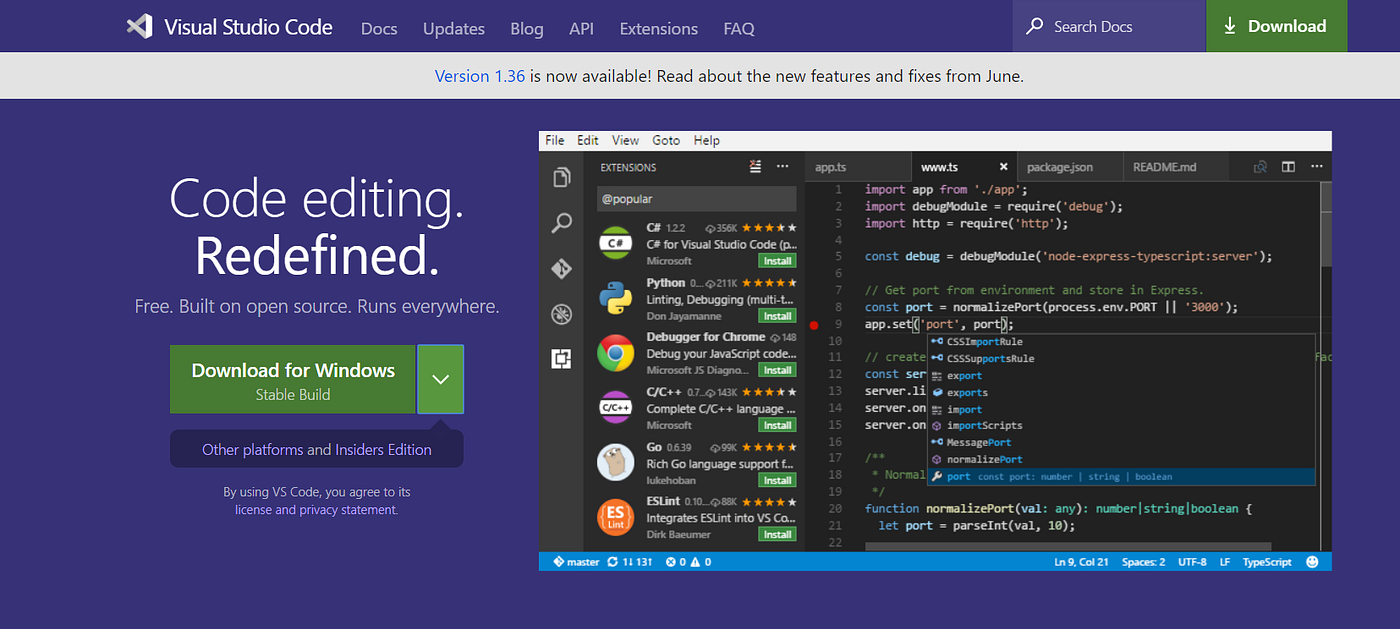Open the Edit menu
The height and width of the screenshot is (629, 1400).
[587, 140]
